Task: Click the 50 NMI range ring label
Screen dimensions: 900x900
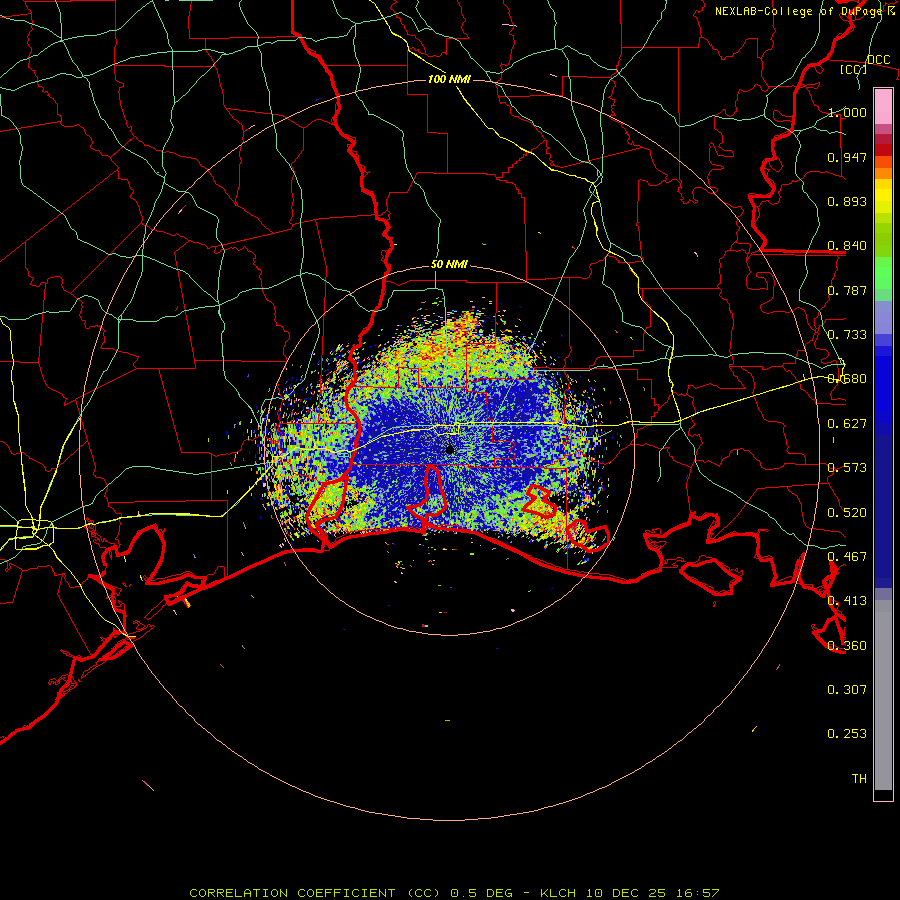Action: tap(449, 265)
